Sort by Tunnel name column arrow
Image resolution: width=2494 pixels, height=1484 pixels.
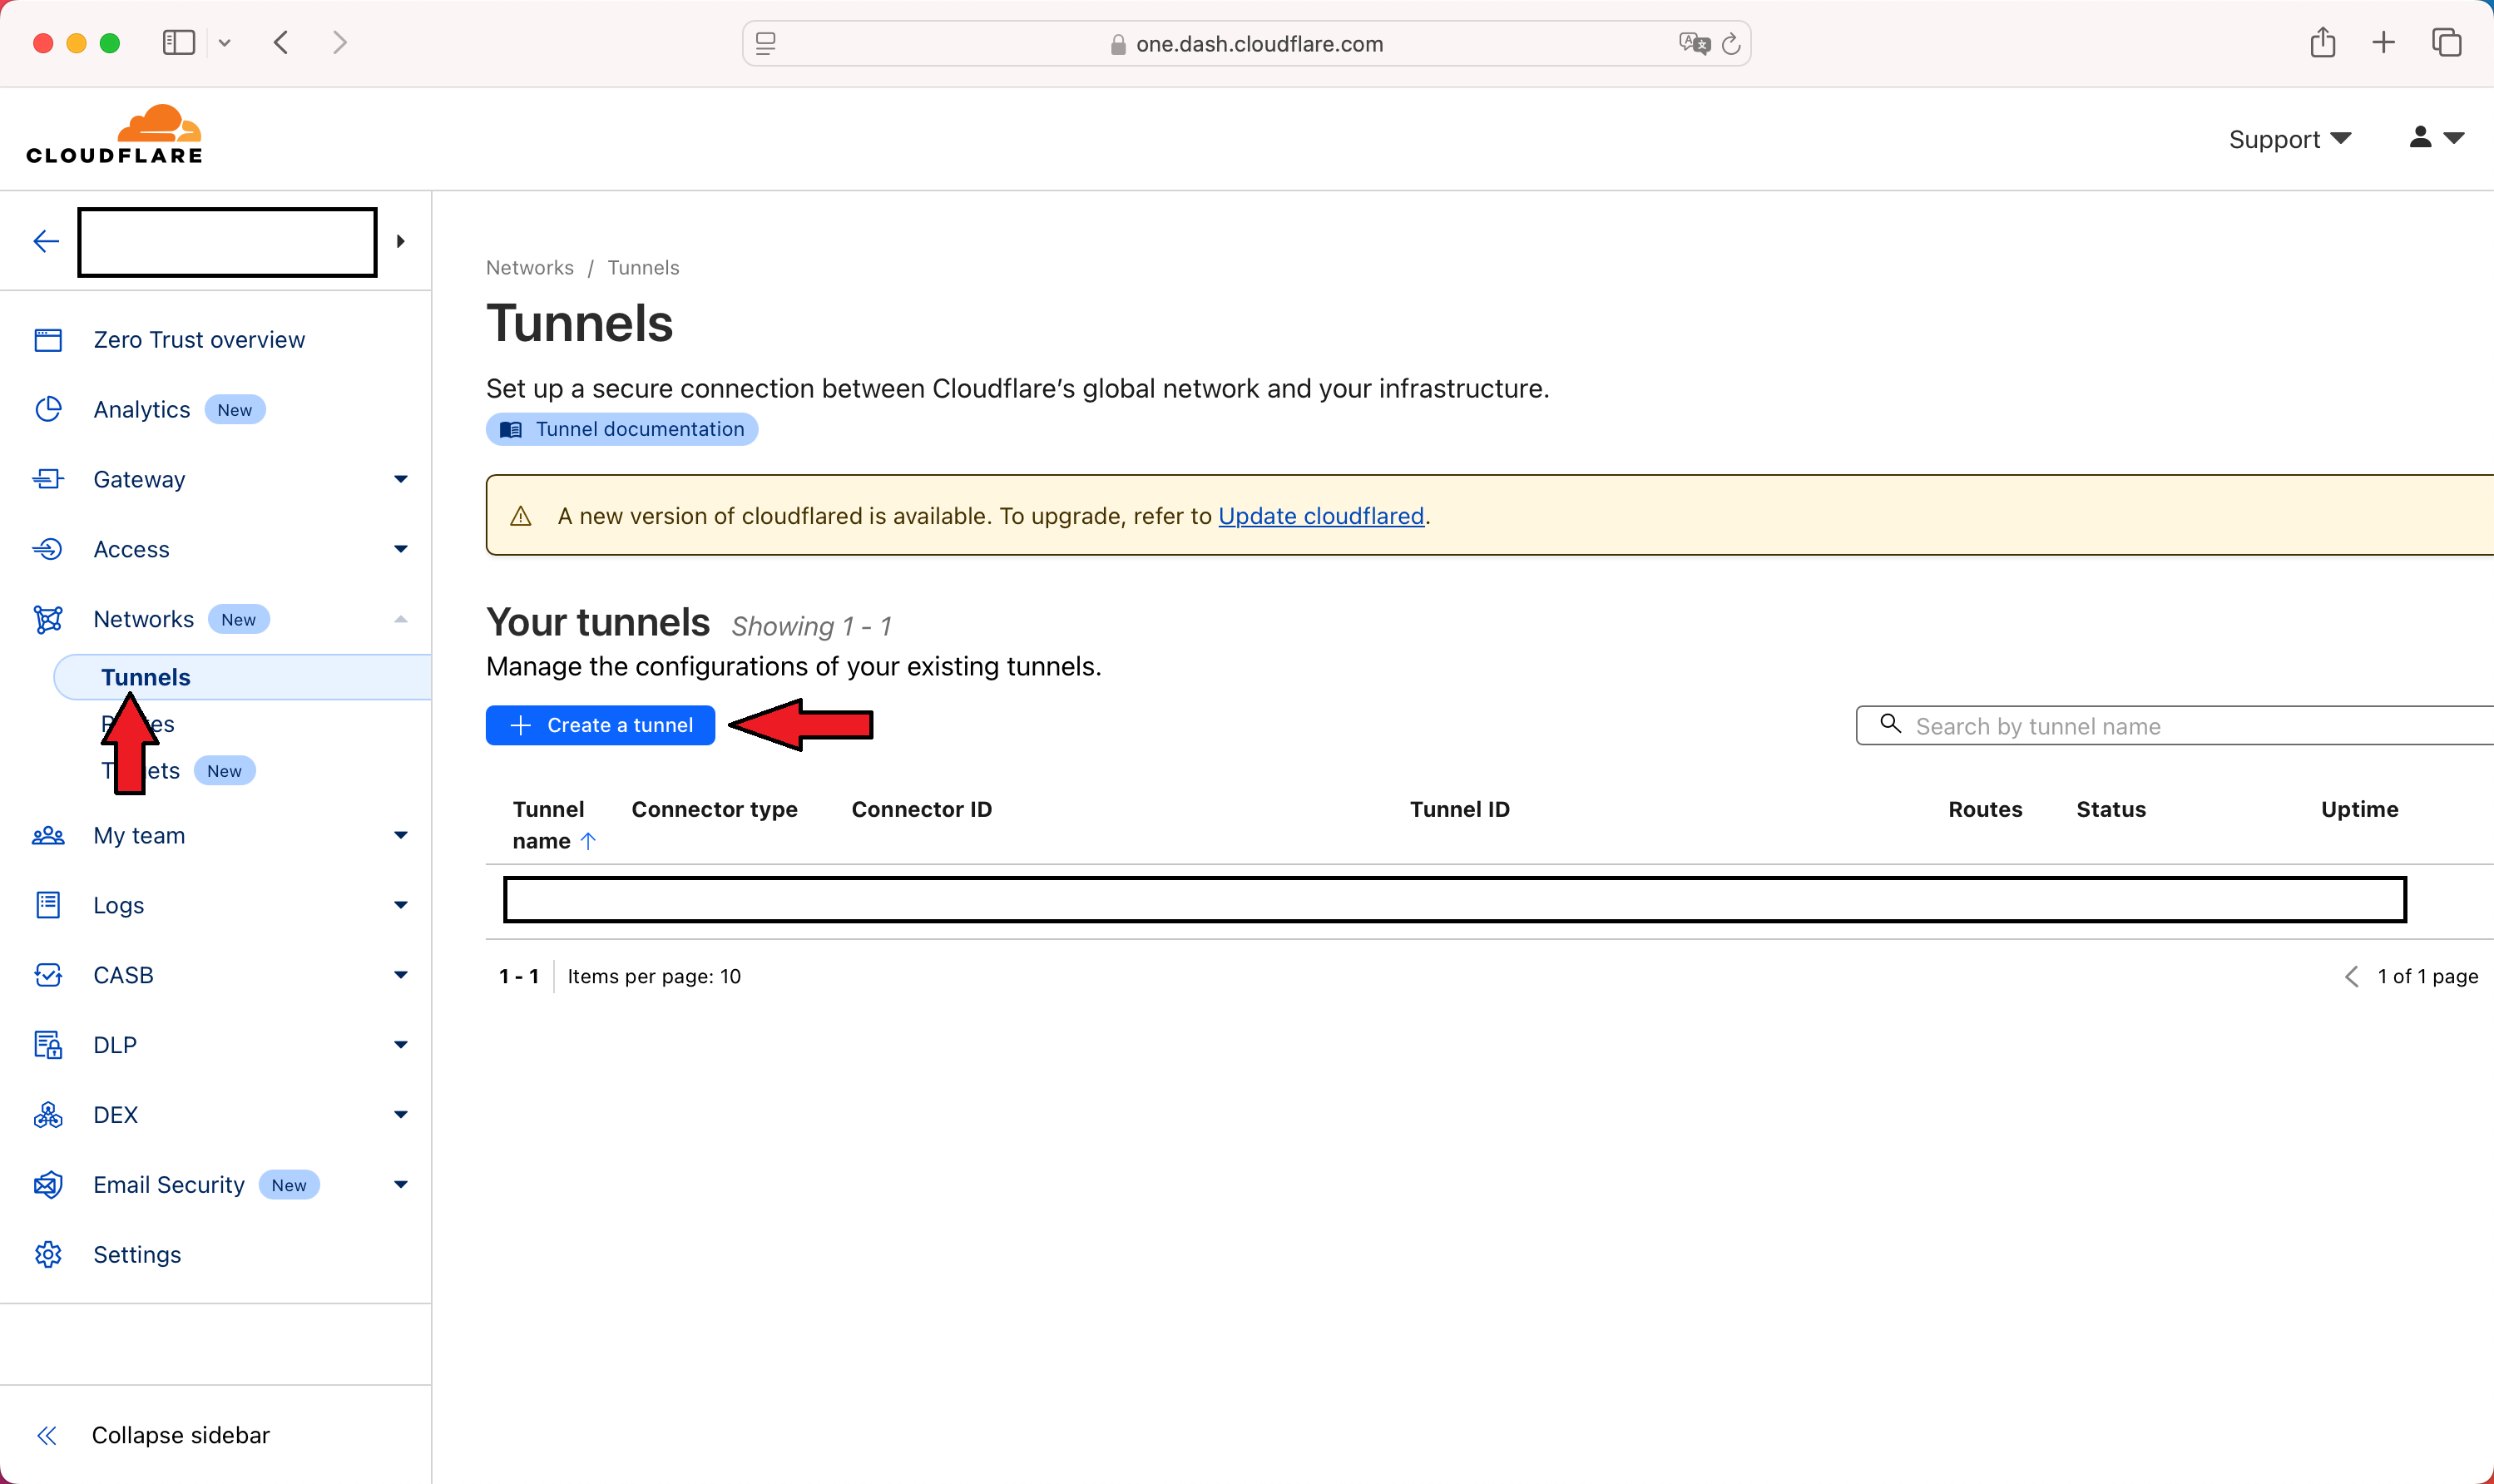click(588, 842)
